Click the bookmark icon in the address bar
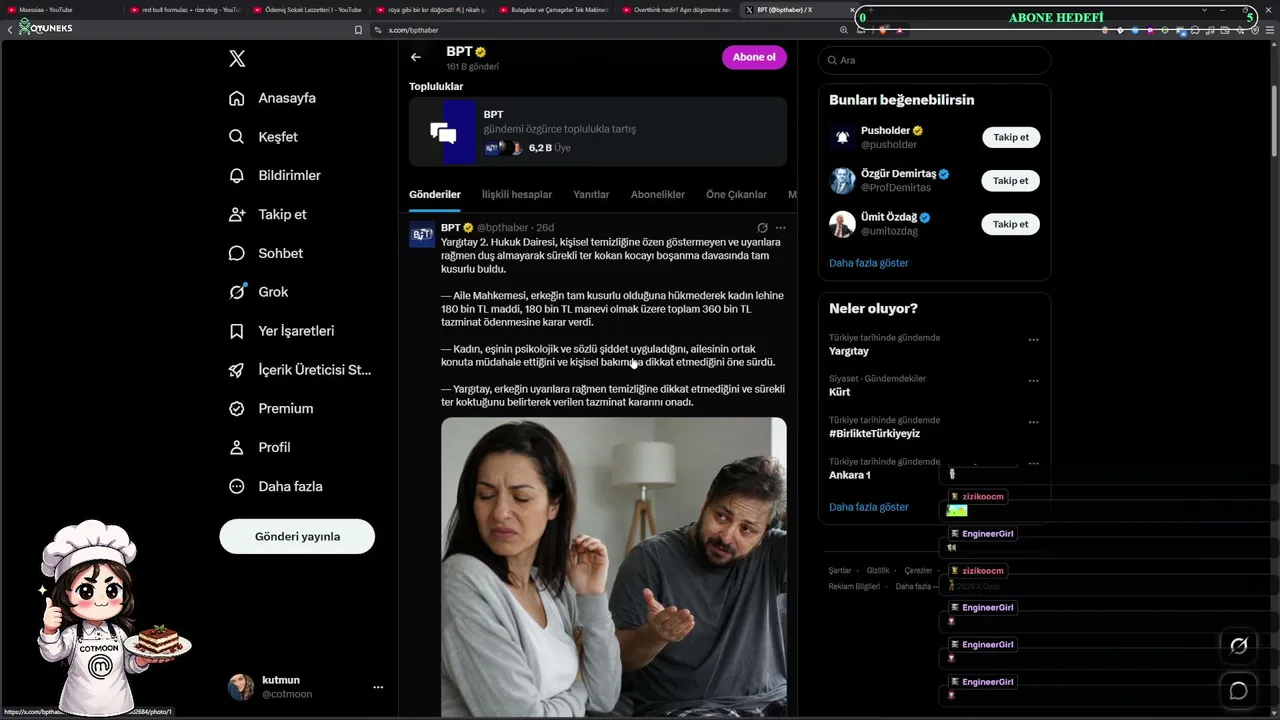1280x720 pixels. [358, 30]
